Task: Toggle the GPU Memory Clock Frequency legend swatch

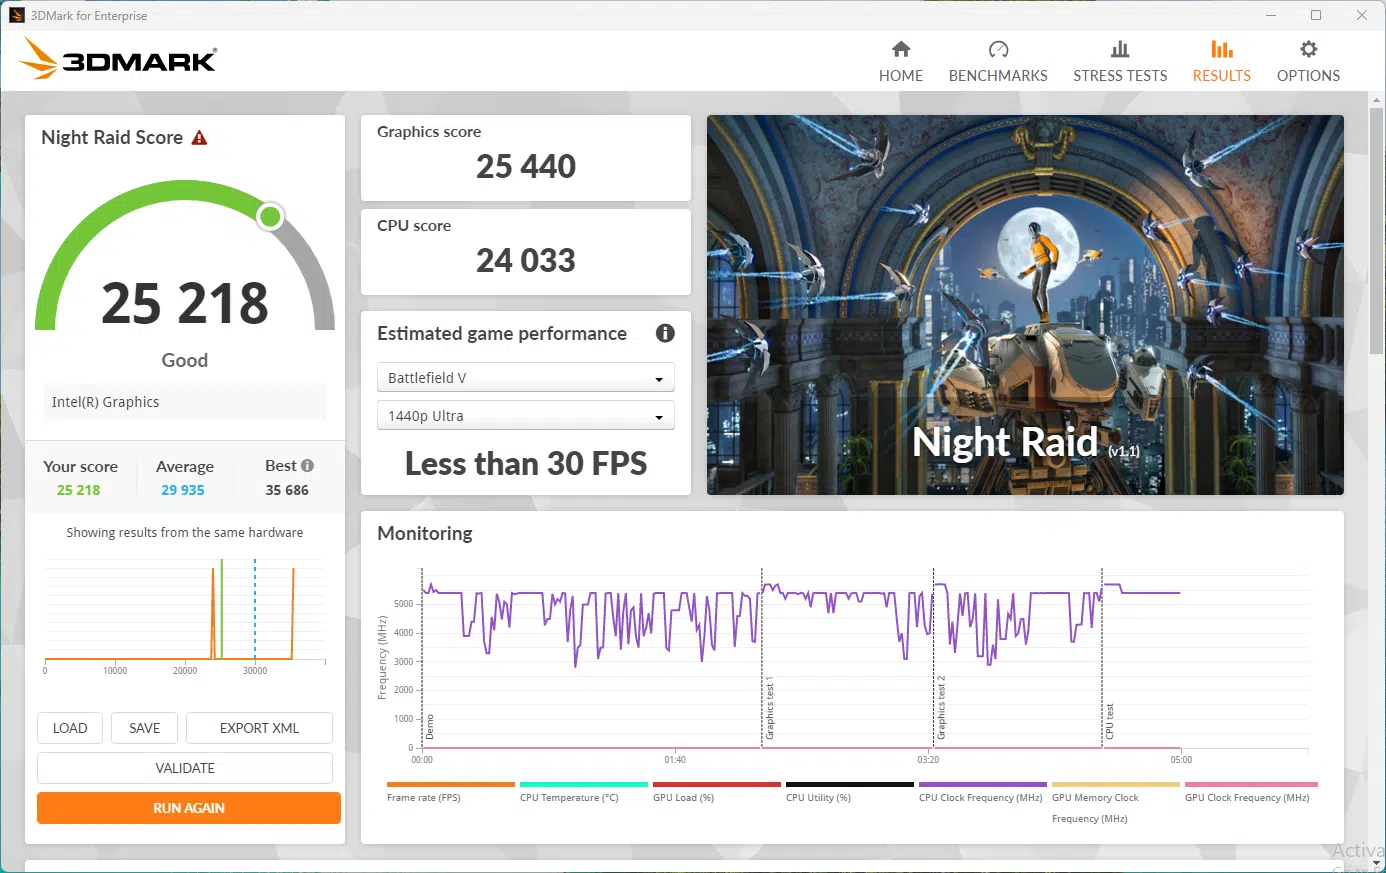Action: click(x=1115, y=784)
